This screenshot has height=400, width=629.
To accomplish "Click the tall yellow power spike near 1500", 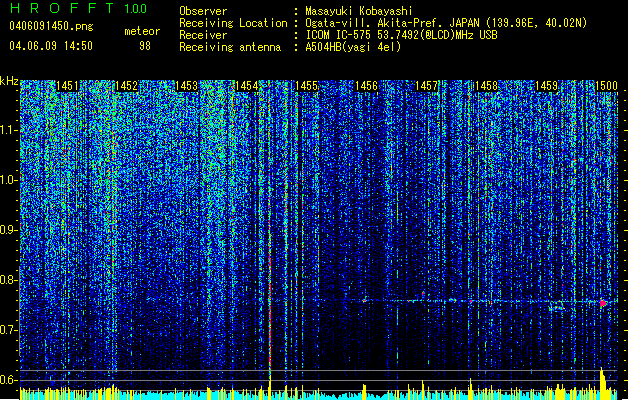I will pyautogui.click(x=603, y=383).
